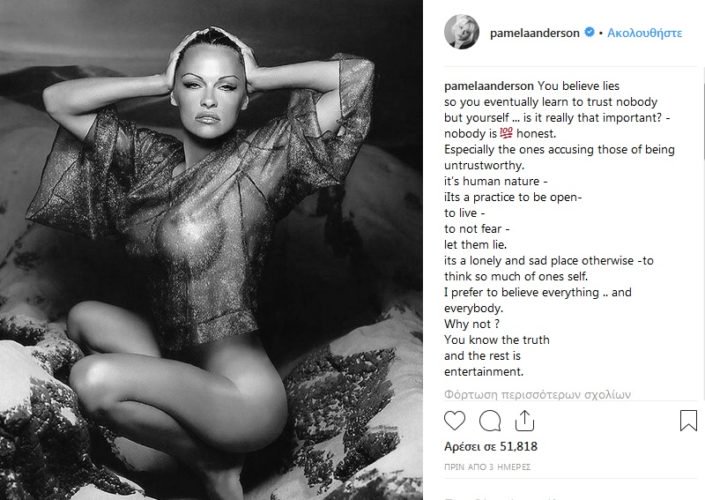The image size is (705, 500).
Task: Follow the account via Ακολουθήστε
Action: [x=645, y=33]
